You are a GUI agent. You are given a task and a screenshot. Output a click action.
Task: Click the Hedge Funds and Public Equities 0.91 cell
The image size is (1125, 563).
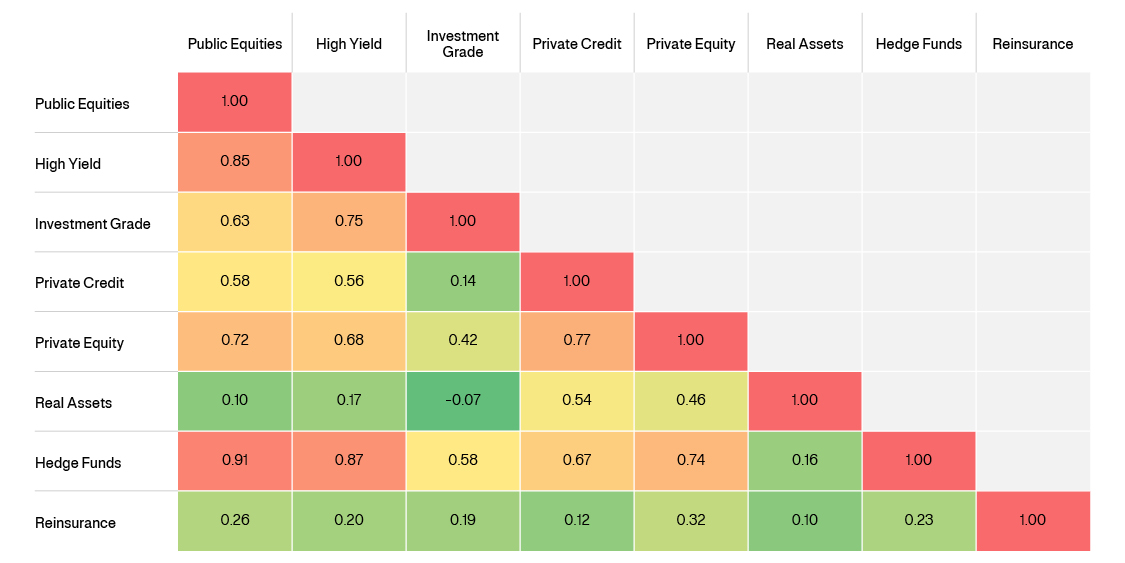(234, 461)
